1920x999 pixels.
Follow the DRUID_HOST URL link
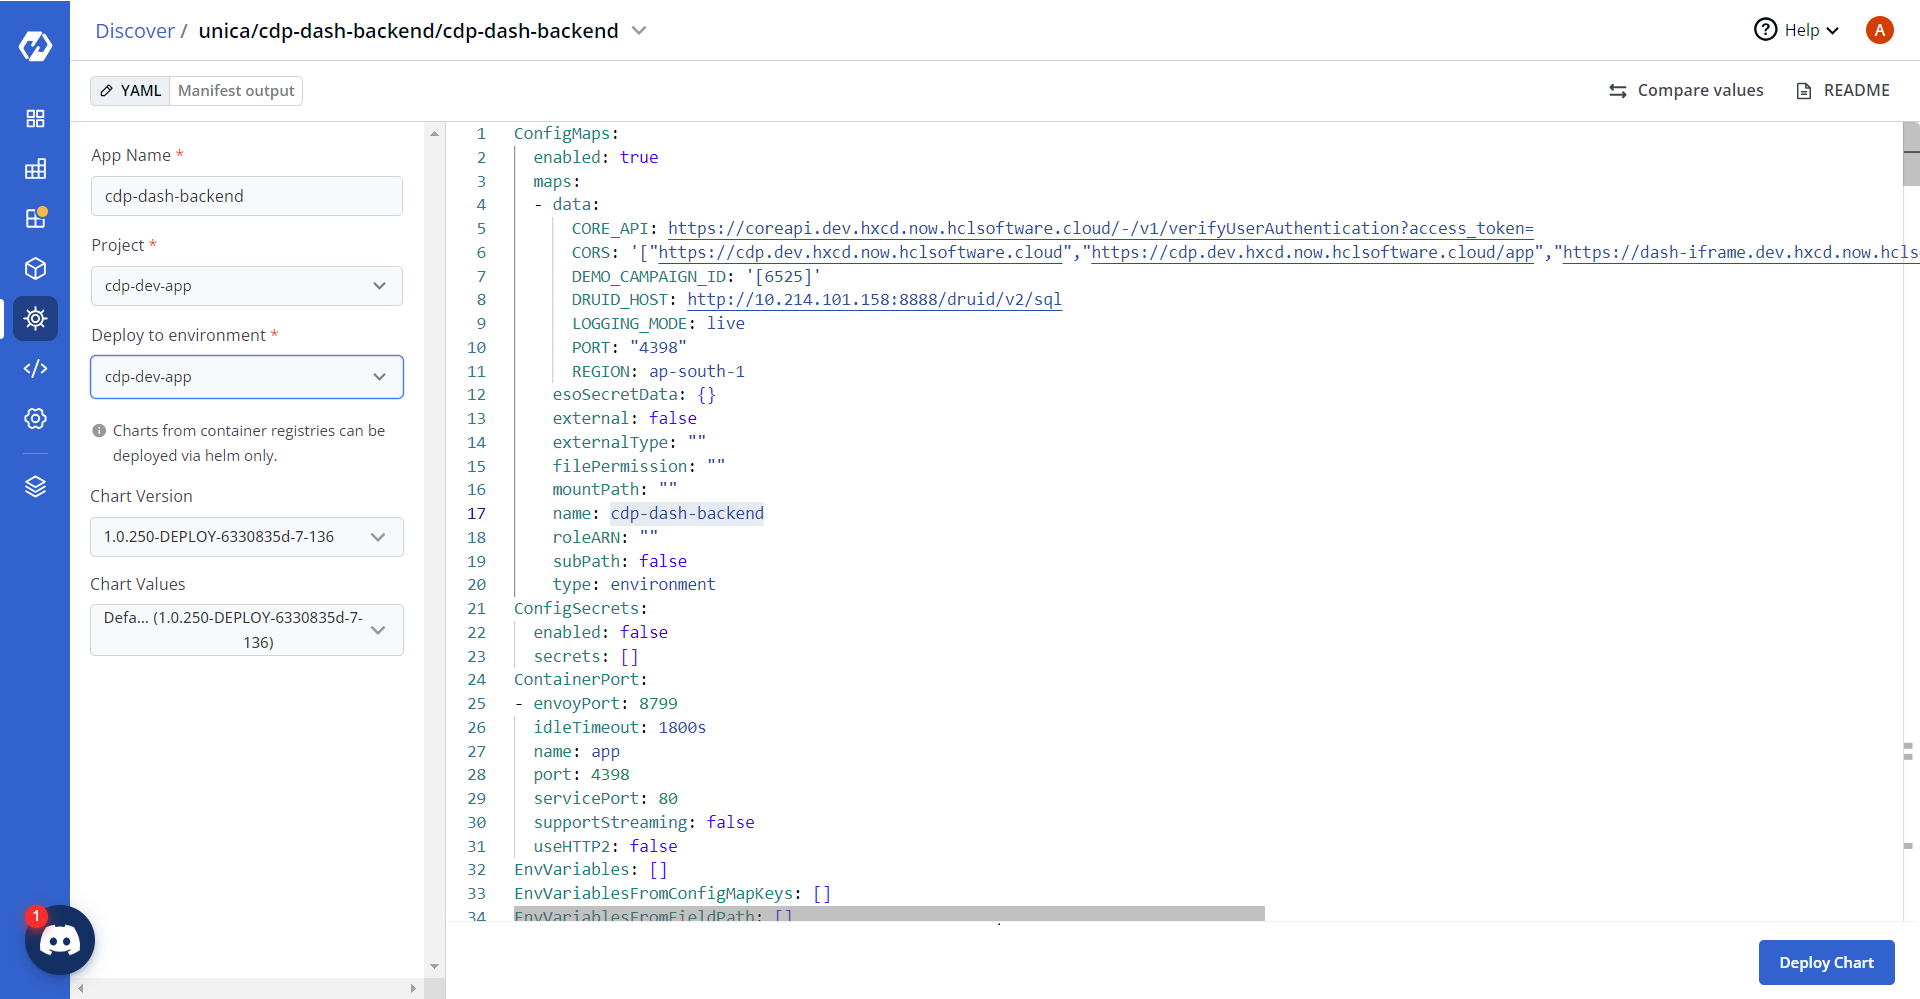(874, 300)
